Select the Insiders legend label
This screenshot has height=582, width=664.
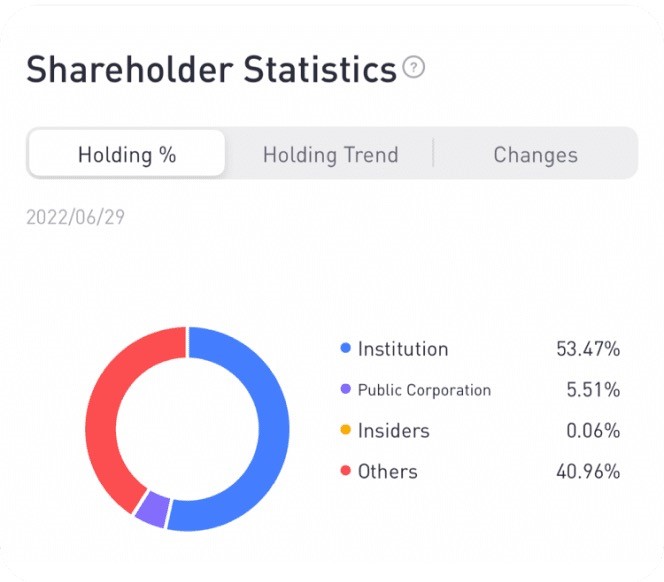(393, 431)
